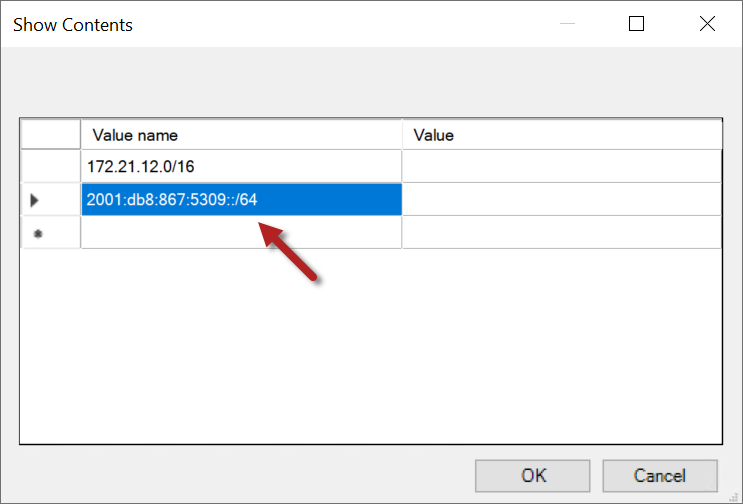
Task: Click the Value cell beside 2001:db8:867:5309::/64
Action: point(561,200)
